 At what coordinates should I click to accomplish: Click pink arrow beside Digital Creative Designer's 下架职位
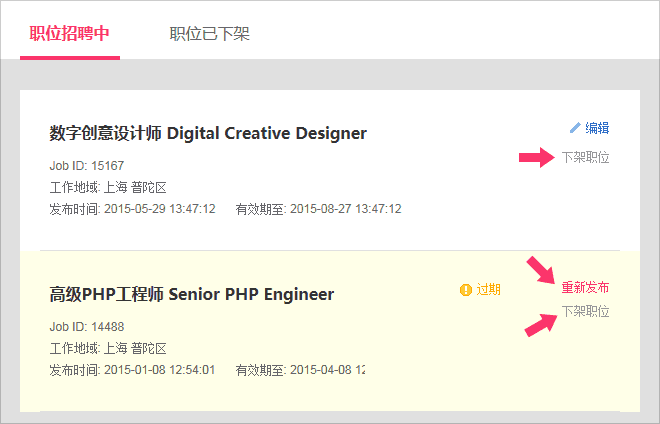tap(536, 157)
